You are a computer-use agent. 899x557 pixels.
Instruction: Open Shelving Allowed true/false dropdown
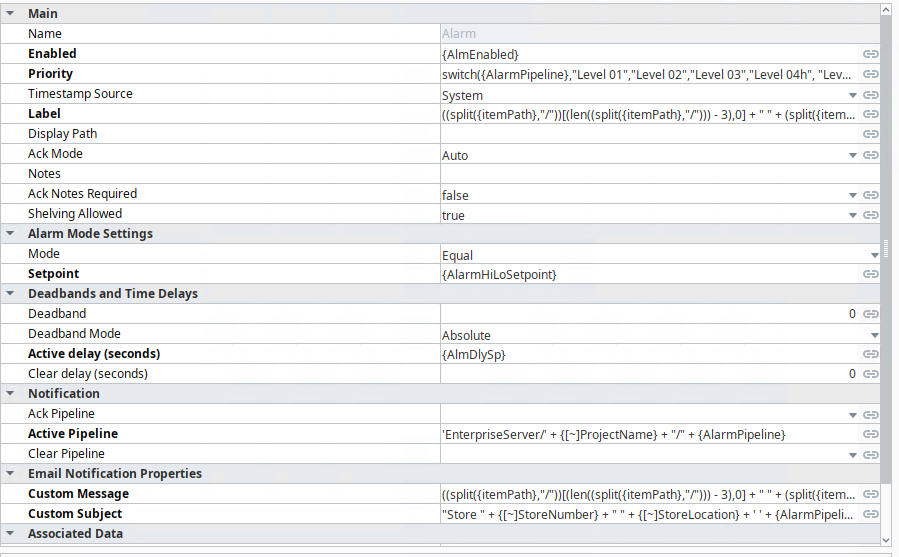853,215
